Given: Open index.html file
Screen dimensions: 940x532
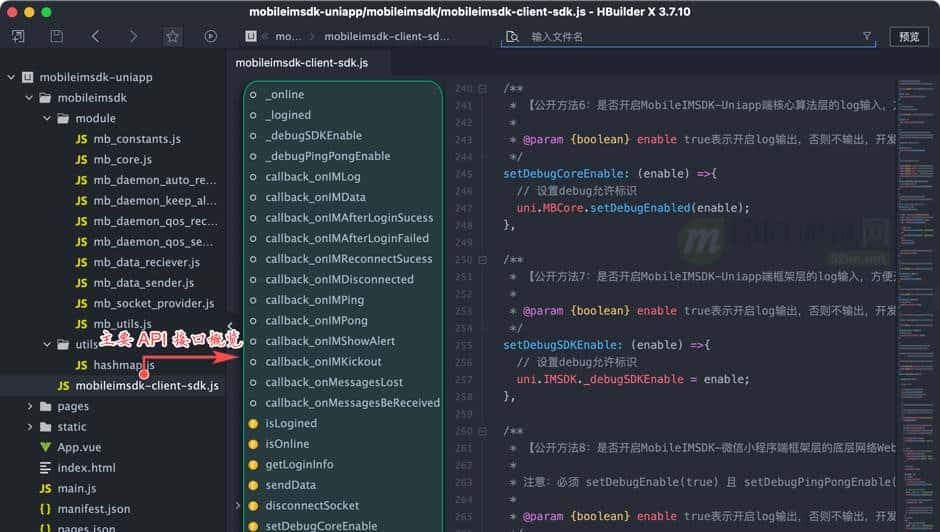Looking at the screenshot, I should click(x=86, y=468).
